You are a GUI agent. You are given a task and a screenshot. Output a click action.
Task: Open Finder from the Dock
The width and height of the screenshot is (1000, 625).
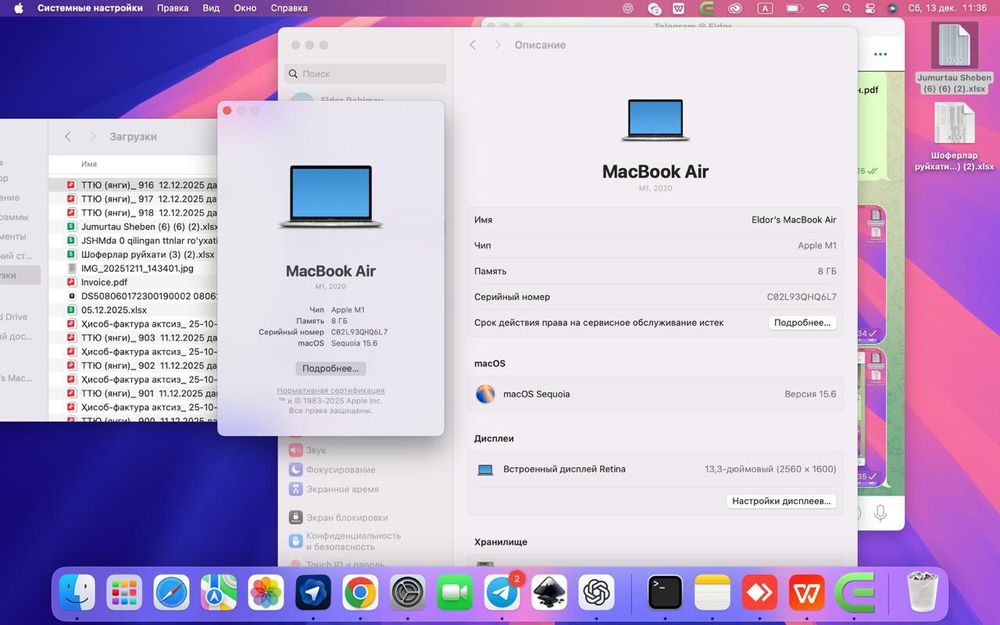pos(77,592)
